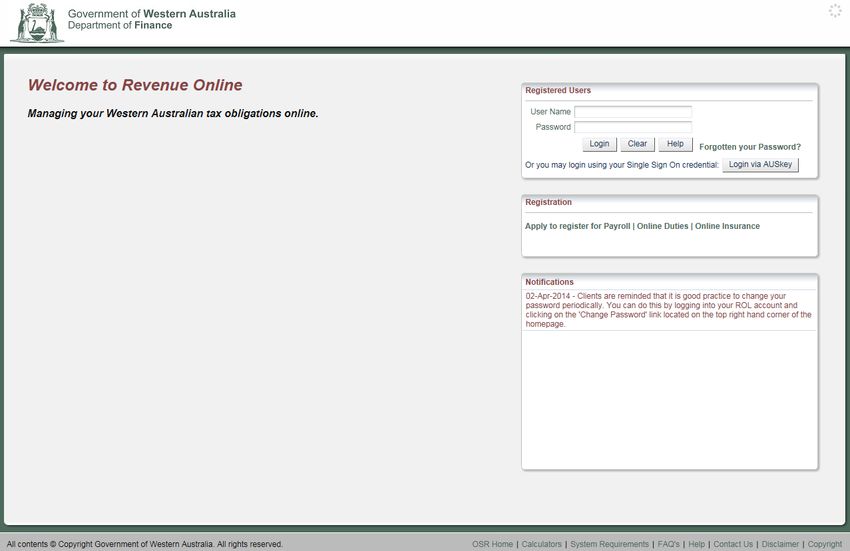Focus the Password input field
This screenshot has width=850, height=551.
tap(633, 127)
